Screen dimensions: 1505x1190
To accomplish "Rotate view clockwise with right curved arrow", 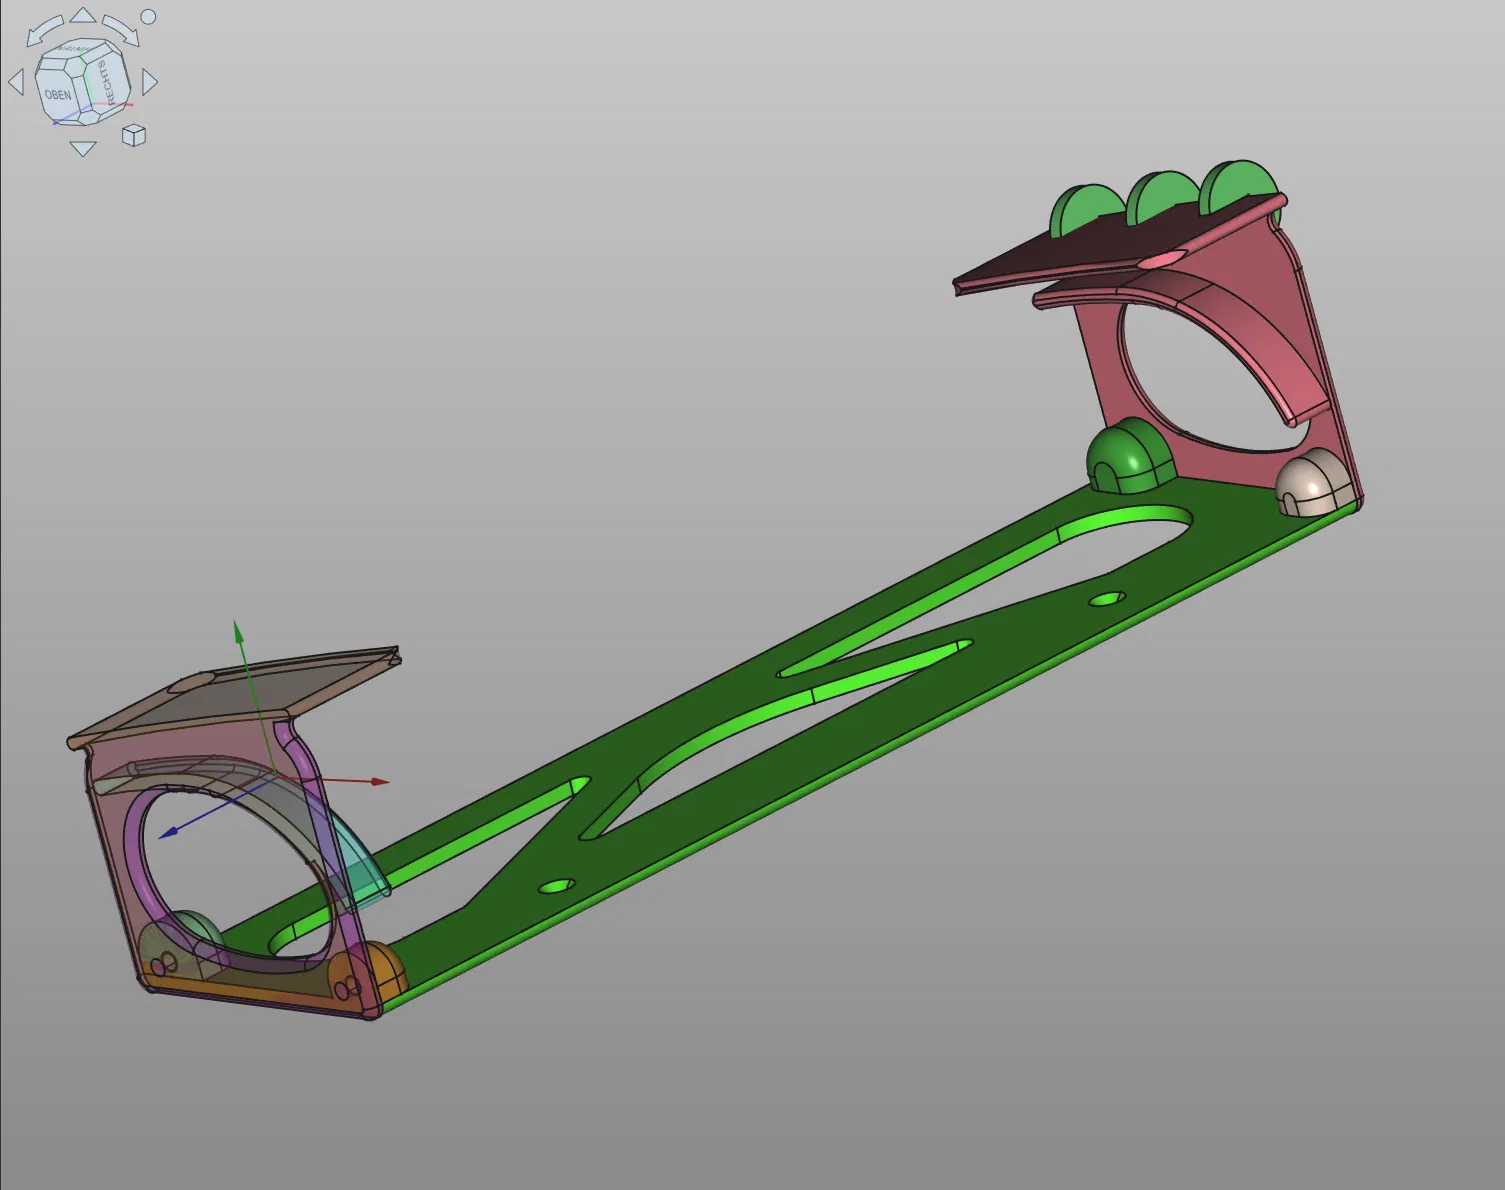I will [122, 29].
